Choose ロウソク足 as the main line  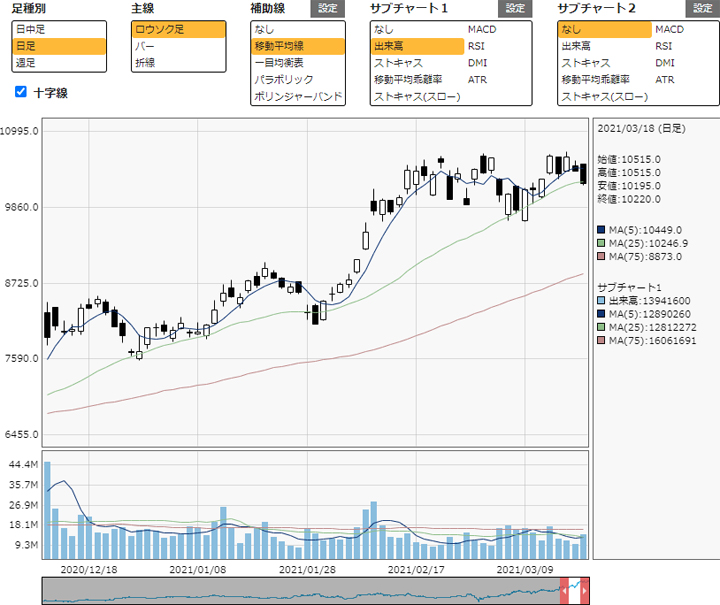coord(179,29)
